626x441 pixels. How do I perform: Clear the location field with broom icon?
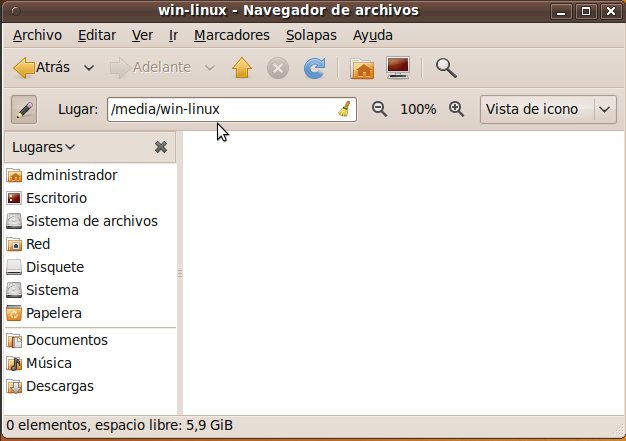tap(345, 109)
